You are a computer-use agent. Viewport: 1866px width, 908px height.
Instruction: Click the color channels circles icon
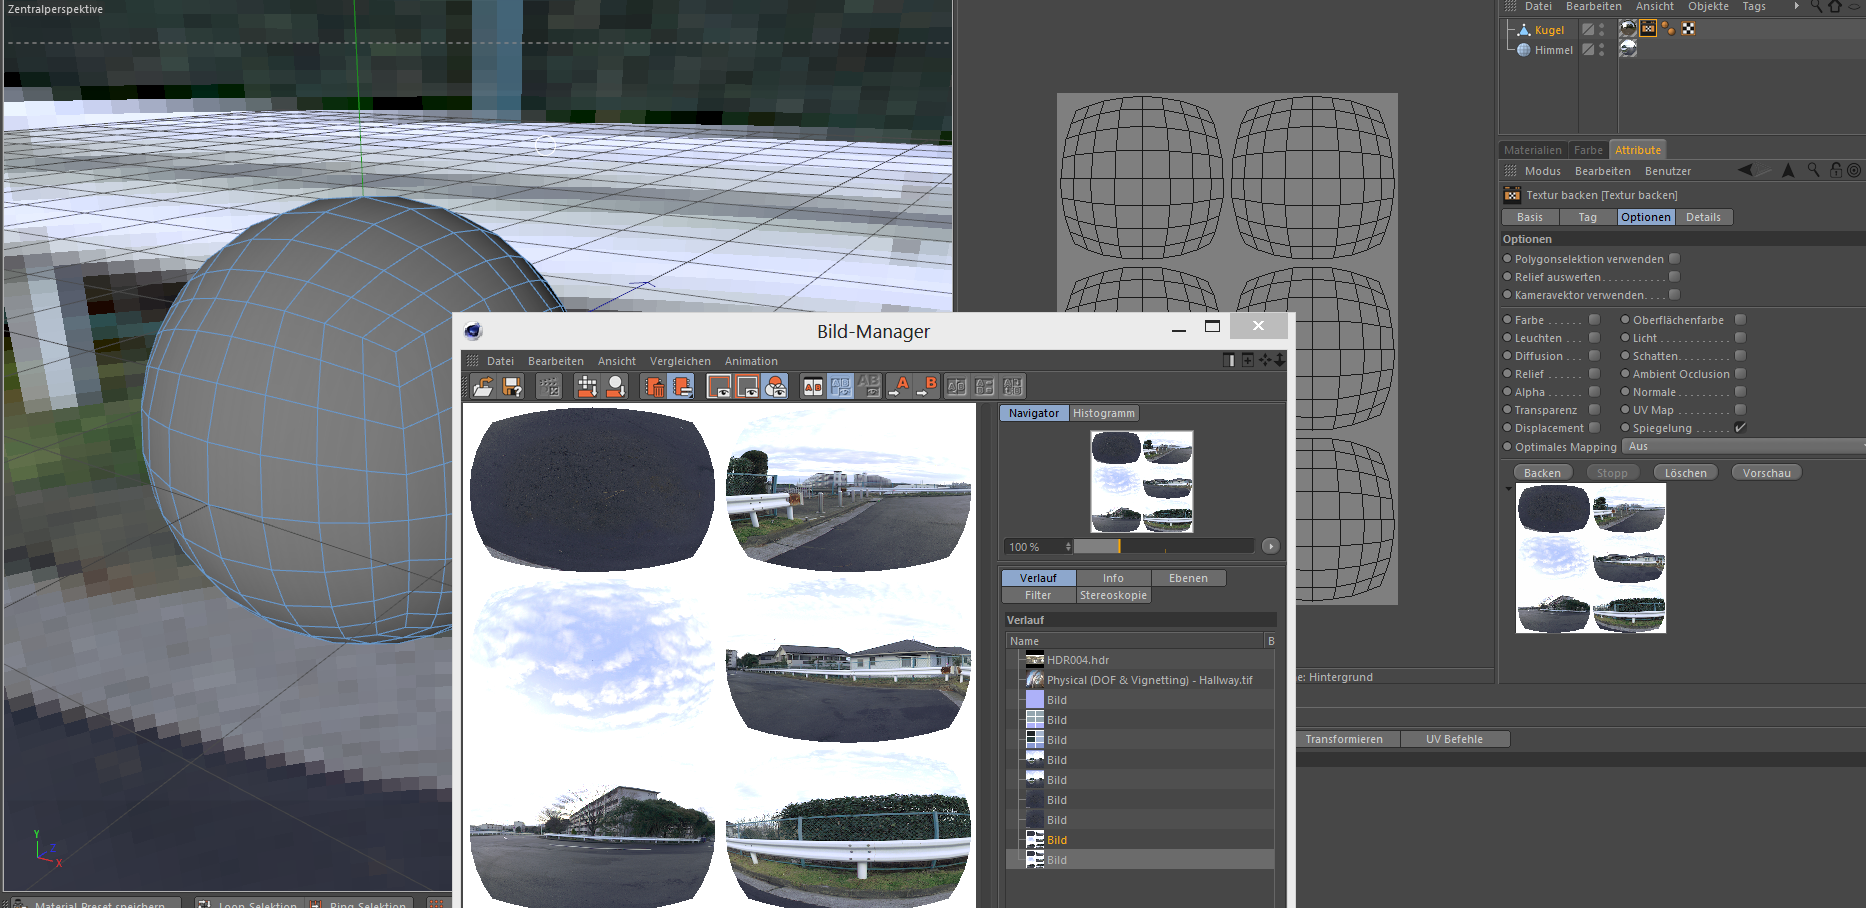tap(775, 386)
